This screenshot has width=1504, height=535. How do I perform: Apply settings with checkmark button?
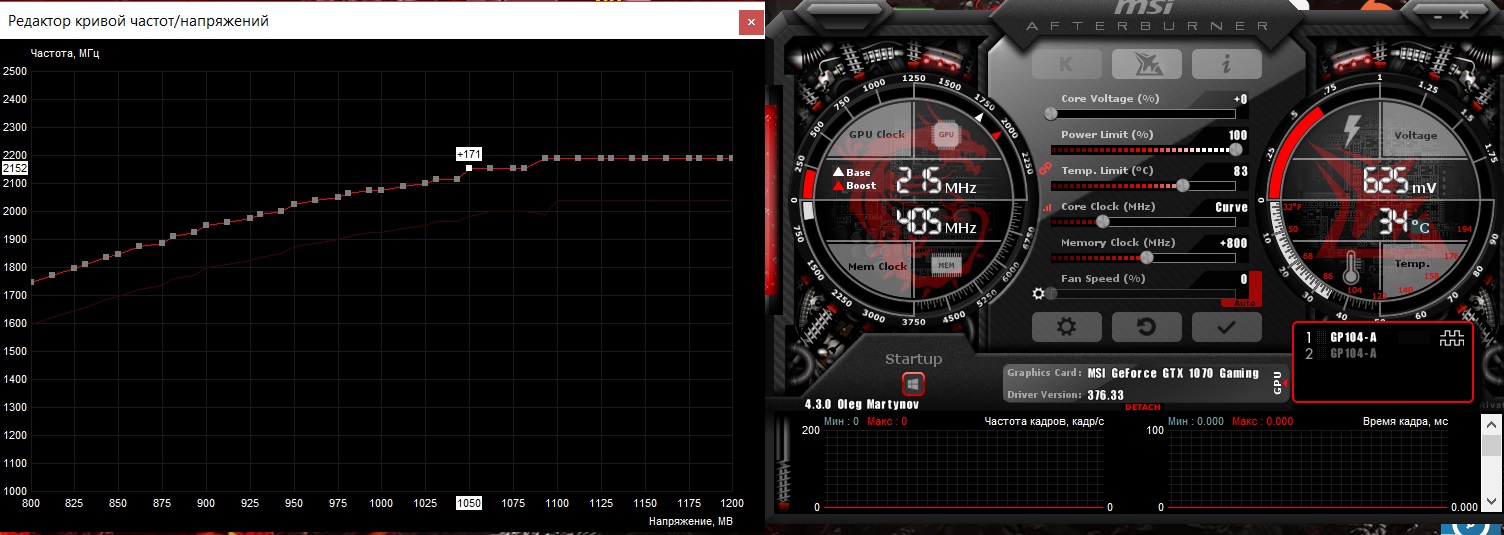tap(1226, 326)
